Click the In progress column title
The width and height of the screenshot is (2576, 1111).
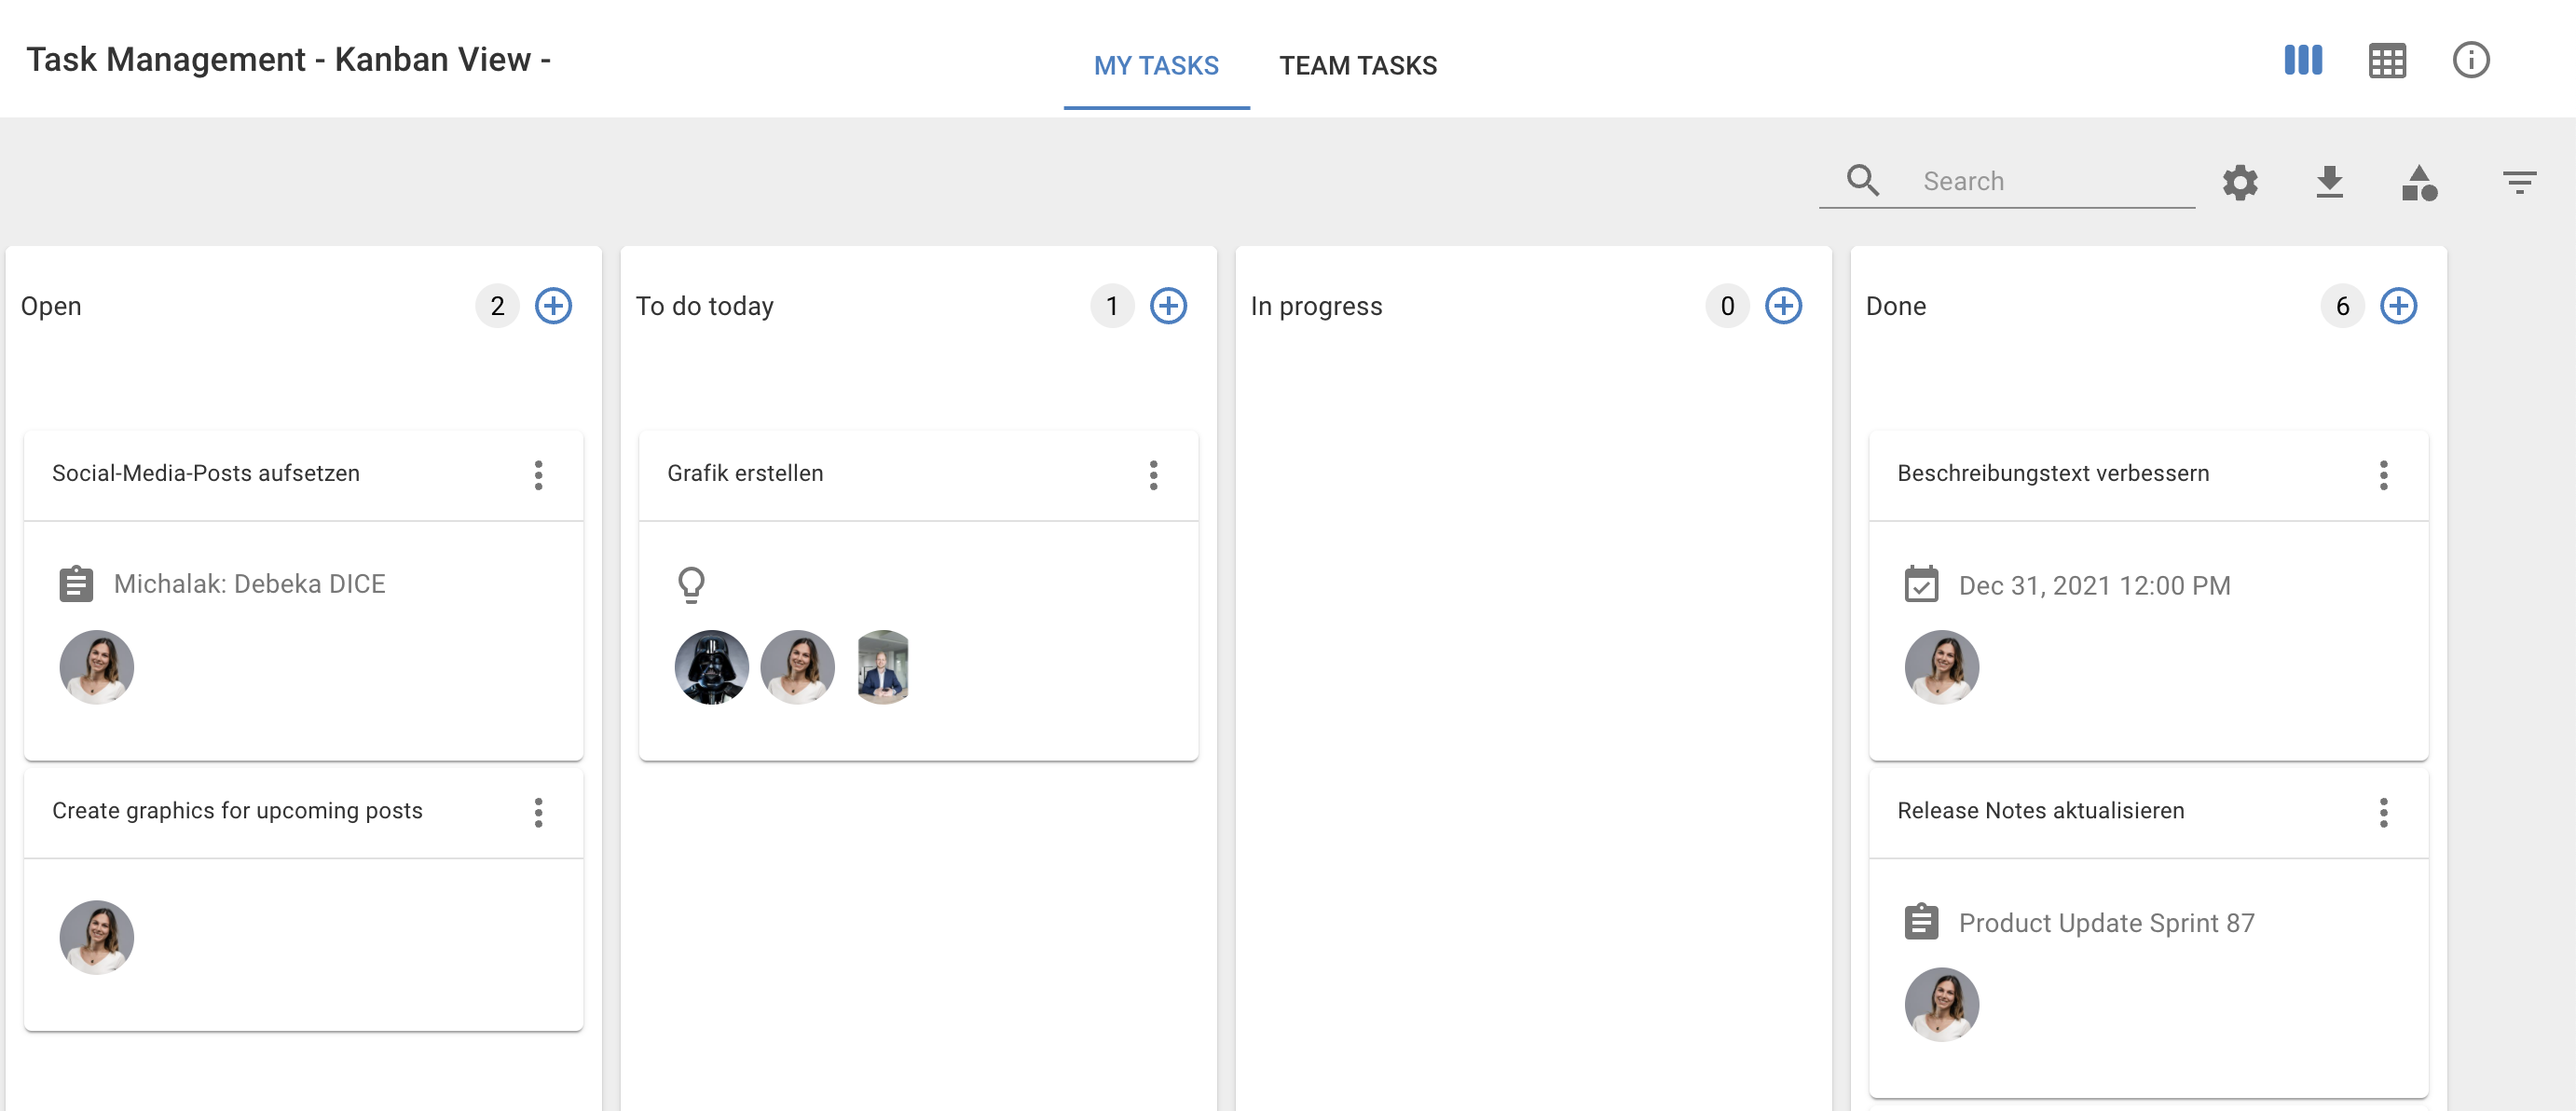click(x=1316, y=306)
